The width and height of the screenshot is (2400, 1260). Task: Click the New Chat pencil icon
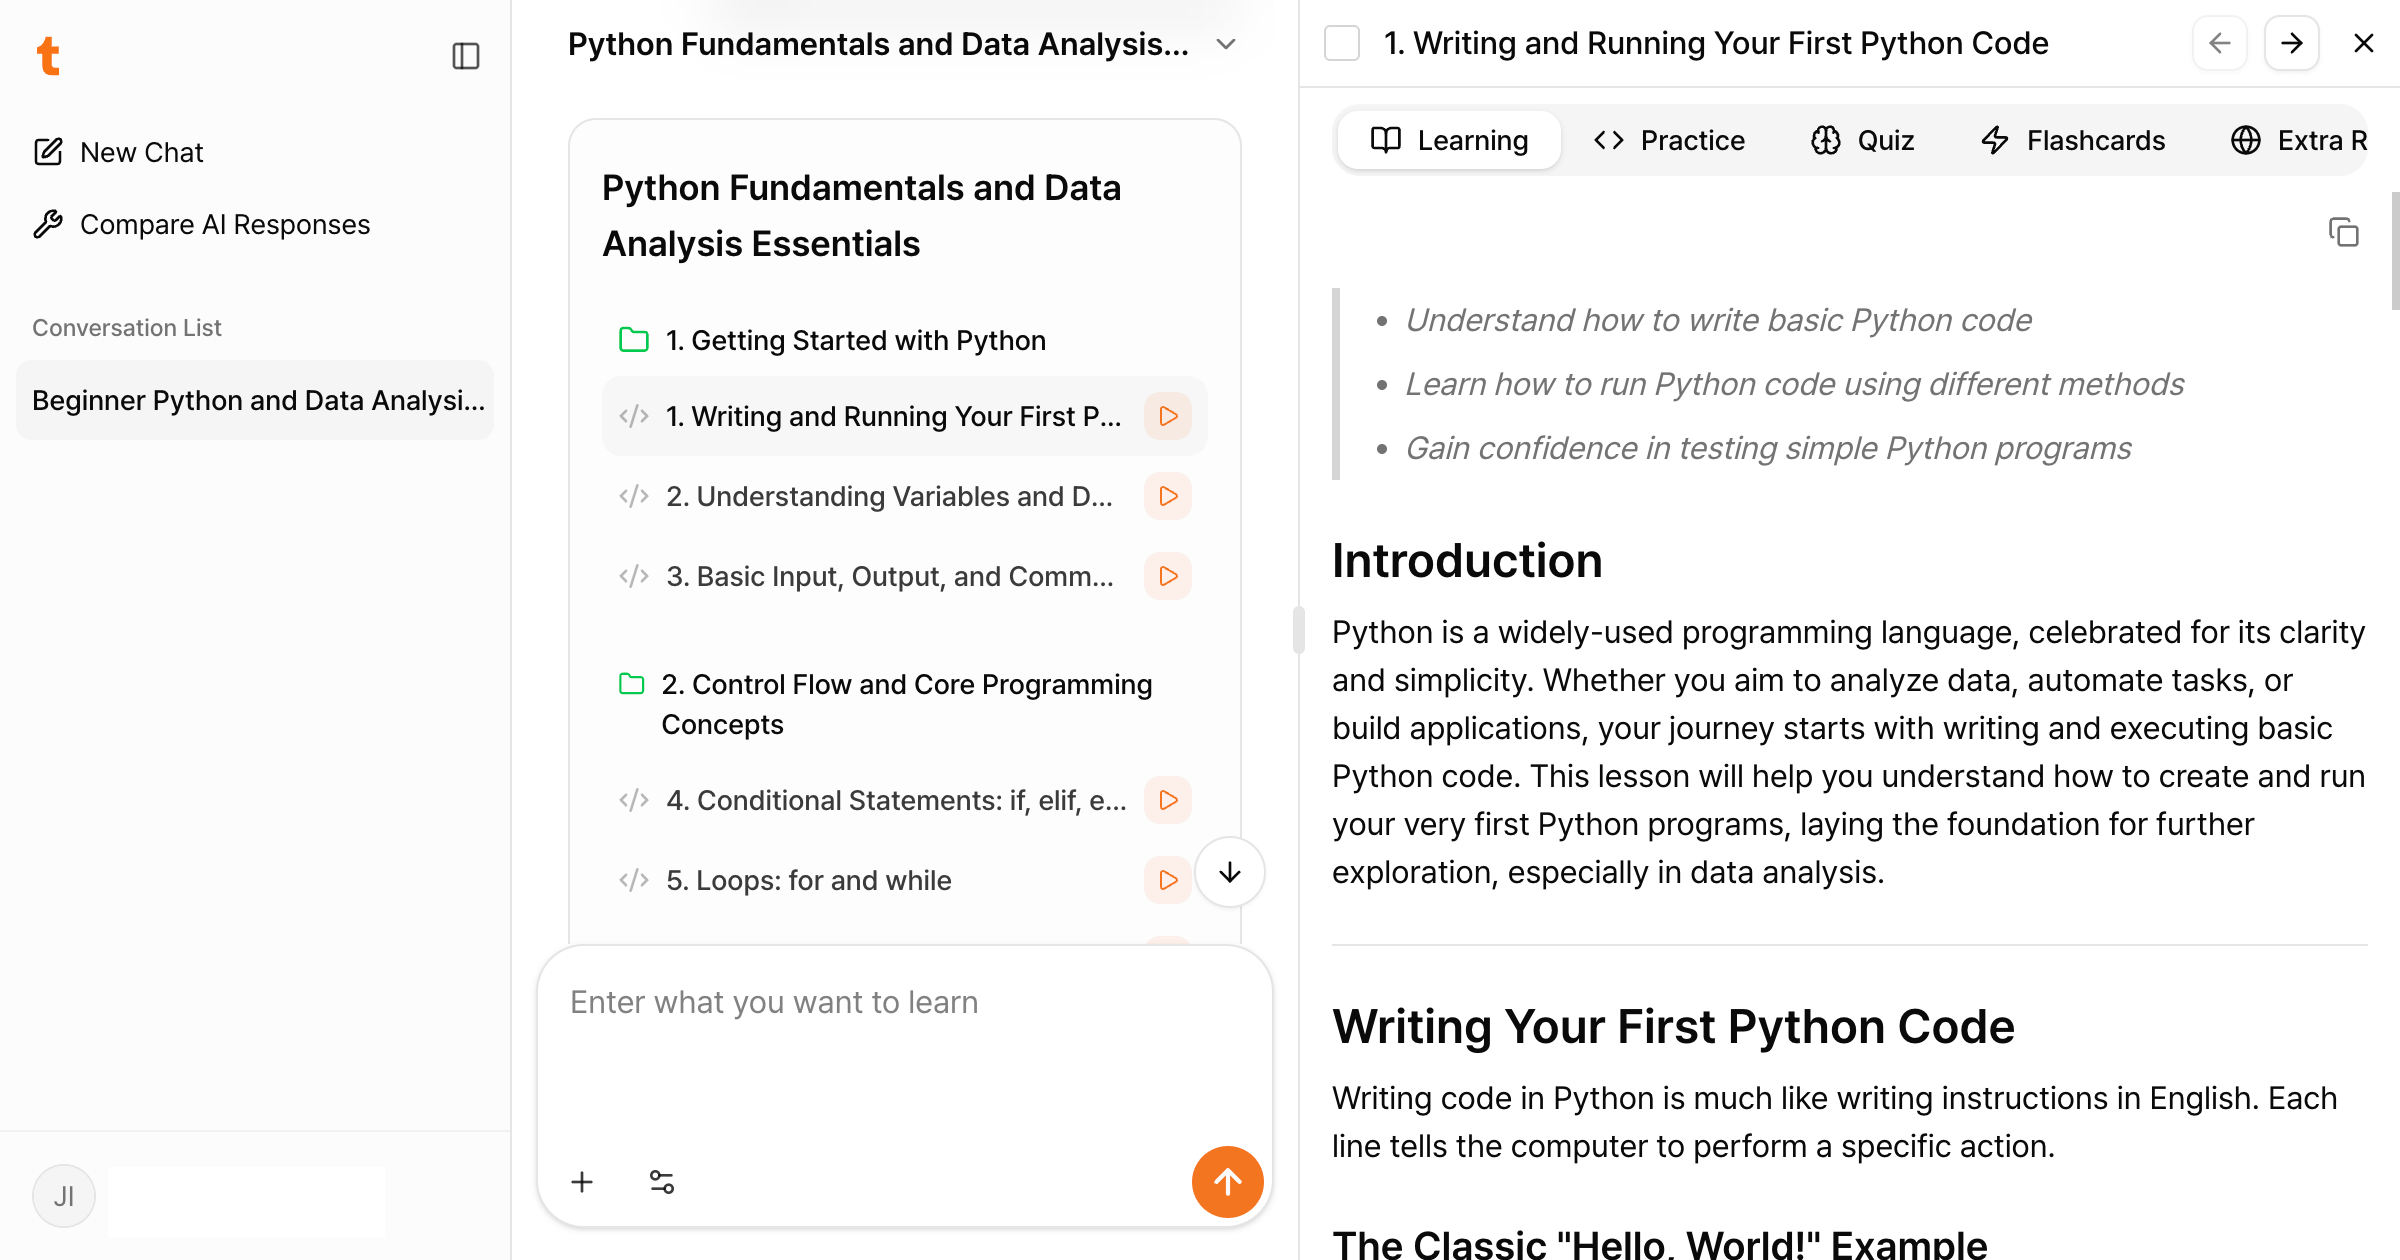(x=48, y=152)
